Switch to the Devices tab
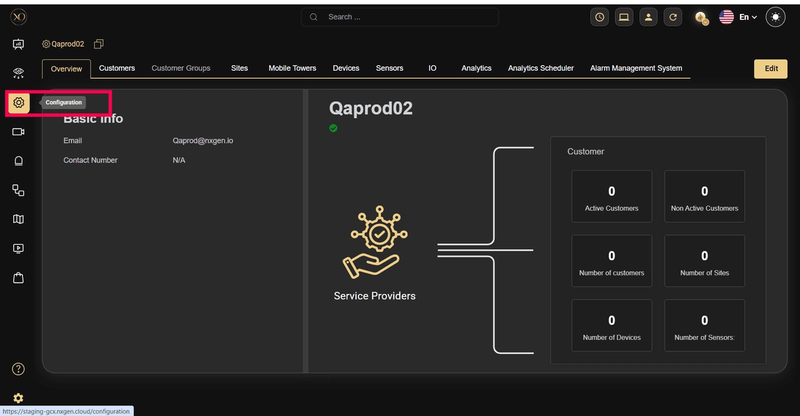 [346, 68]
